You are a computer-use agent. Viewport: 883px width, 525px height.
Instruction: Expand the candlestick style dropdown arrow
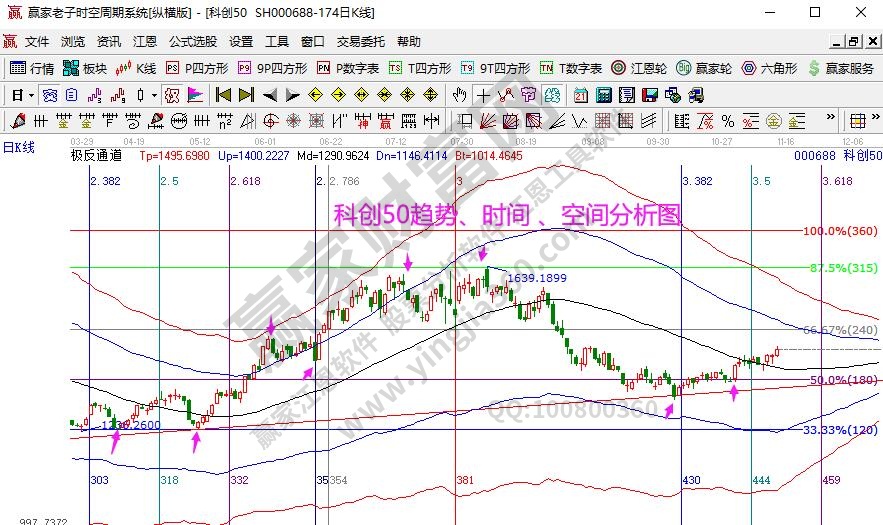[153, 95]
